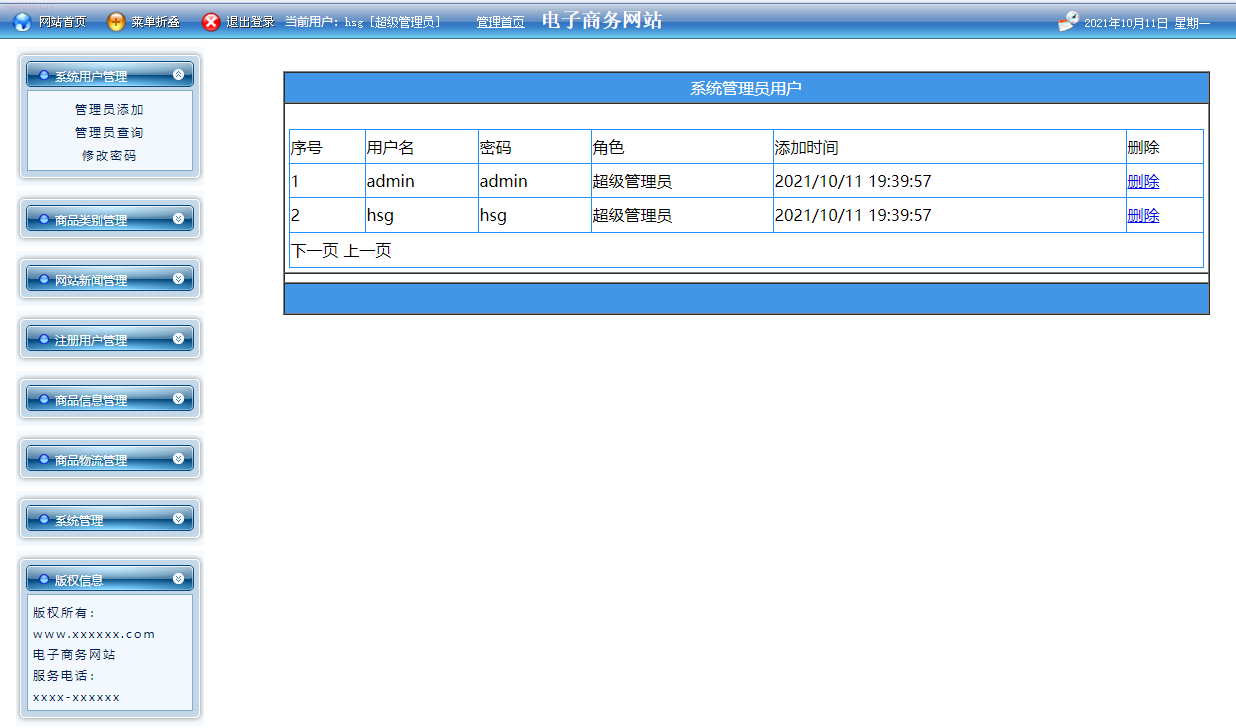Expand the 商品信息管理 section chevron

click(178, 398)
